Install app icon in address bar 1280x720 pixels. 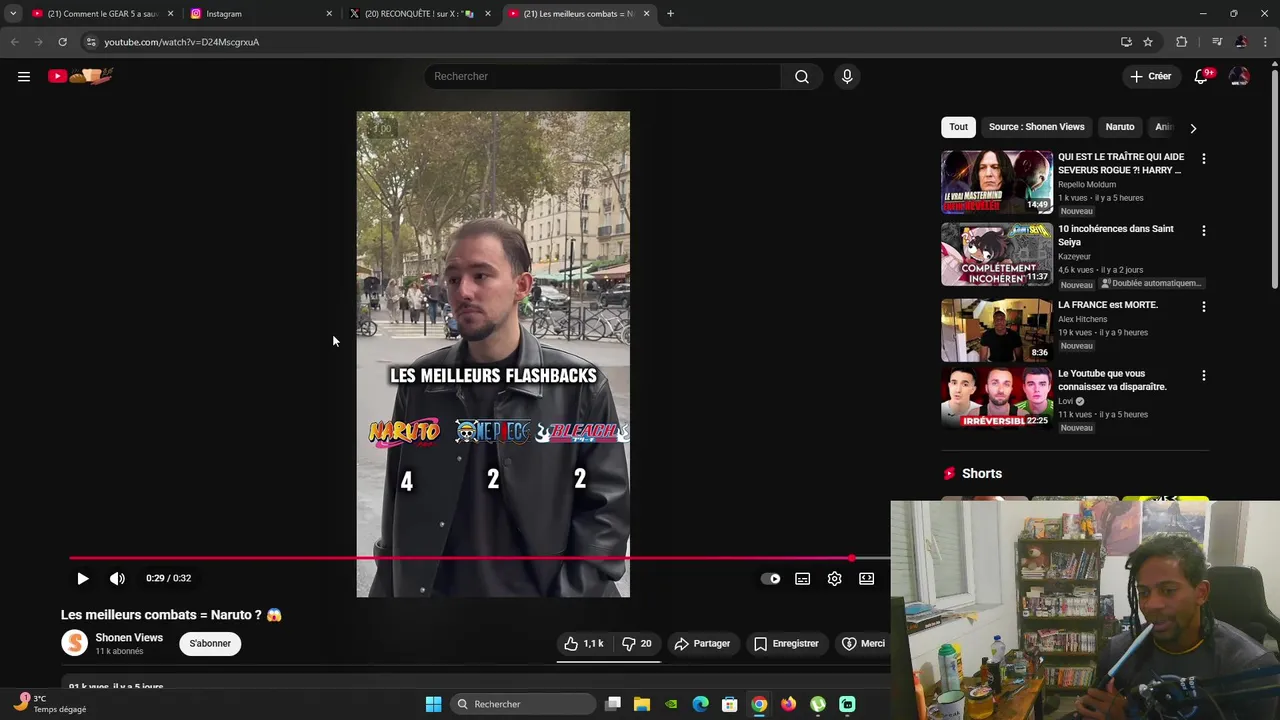coord(1126,42)
